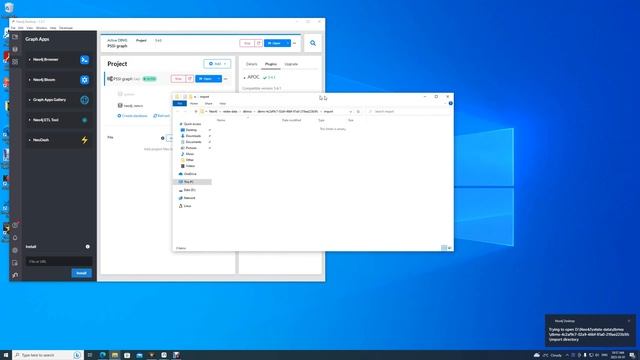This screenshot has height=360, width=640.
Task: Expand address bar history dropdown in Explorer
Action: pyautogui.click(x=351, y=111)
